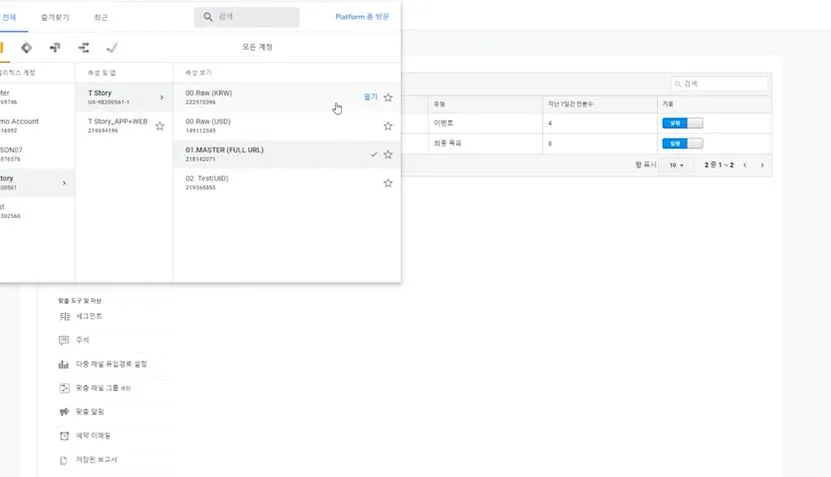Image resolution: width=831 pixels, height=477 pixels.
Task: Click the scheduled emails clock icon
Action: tap(64, 436)
